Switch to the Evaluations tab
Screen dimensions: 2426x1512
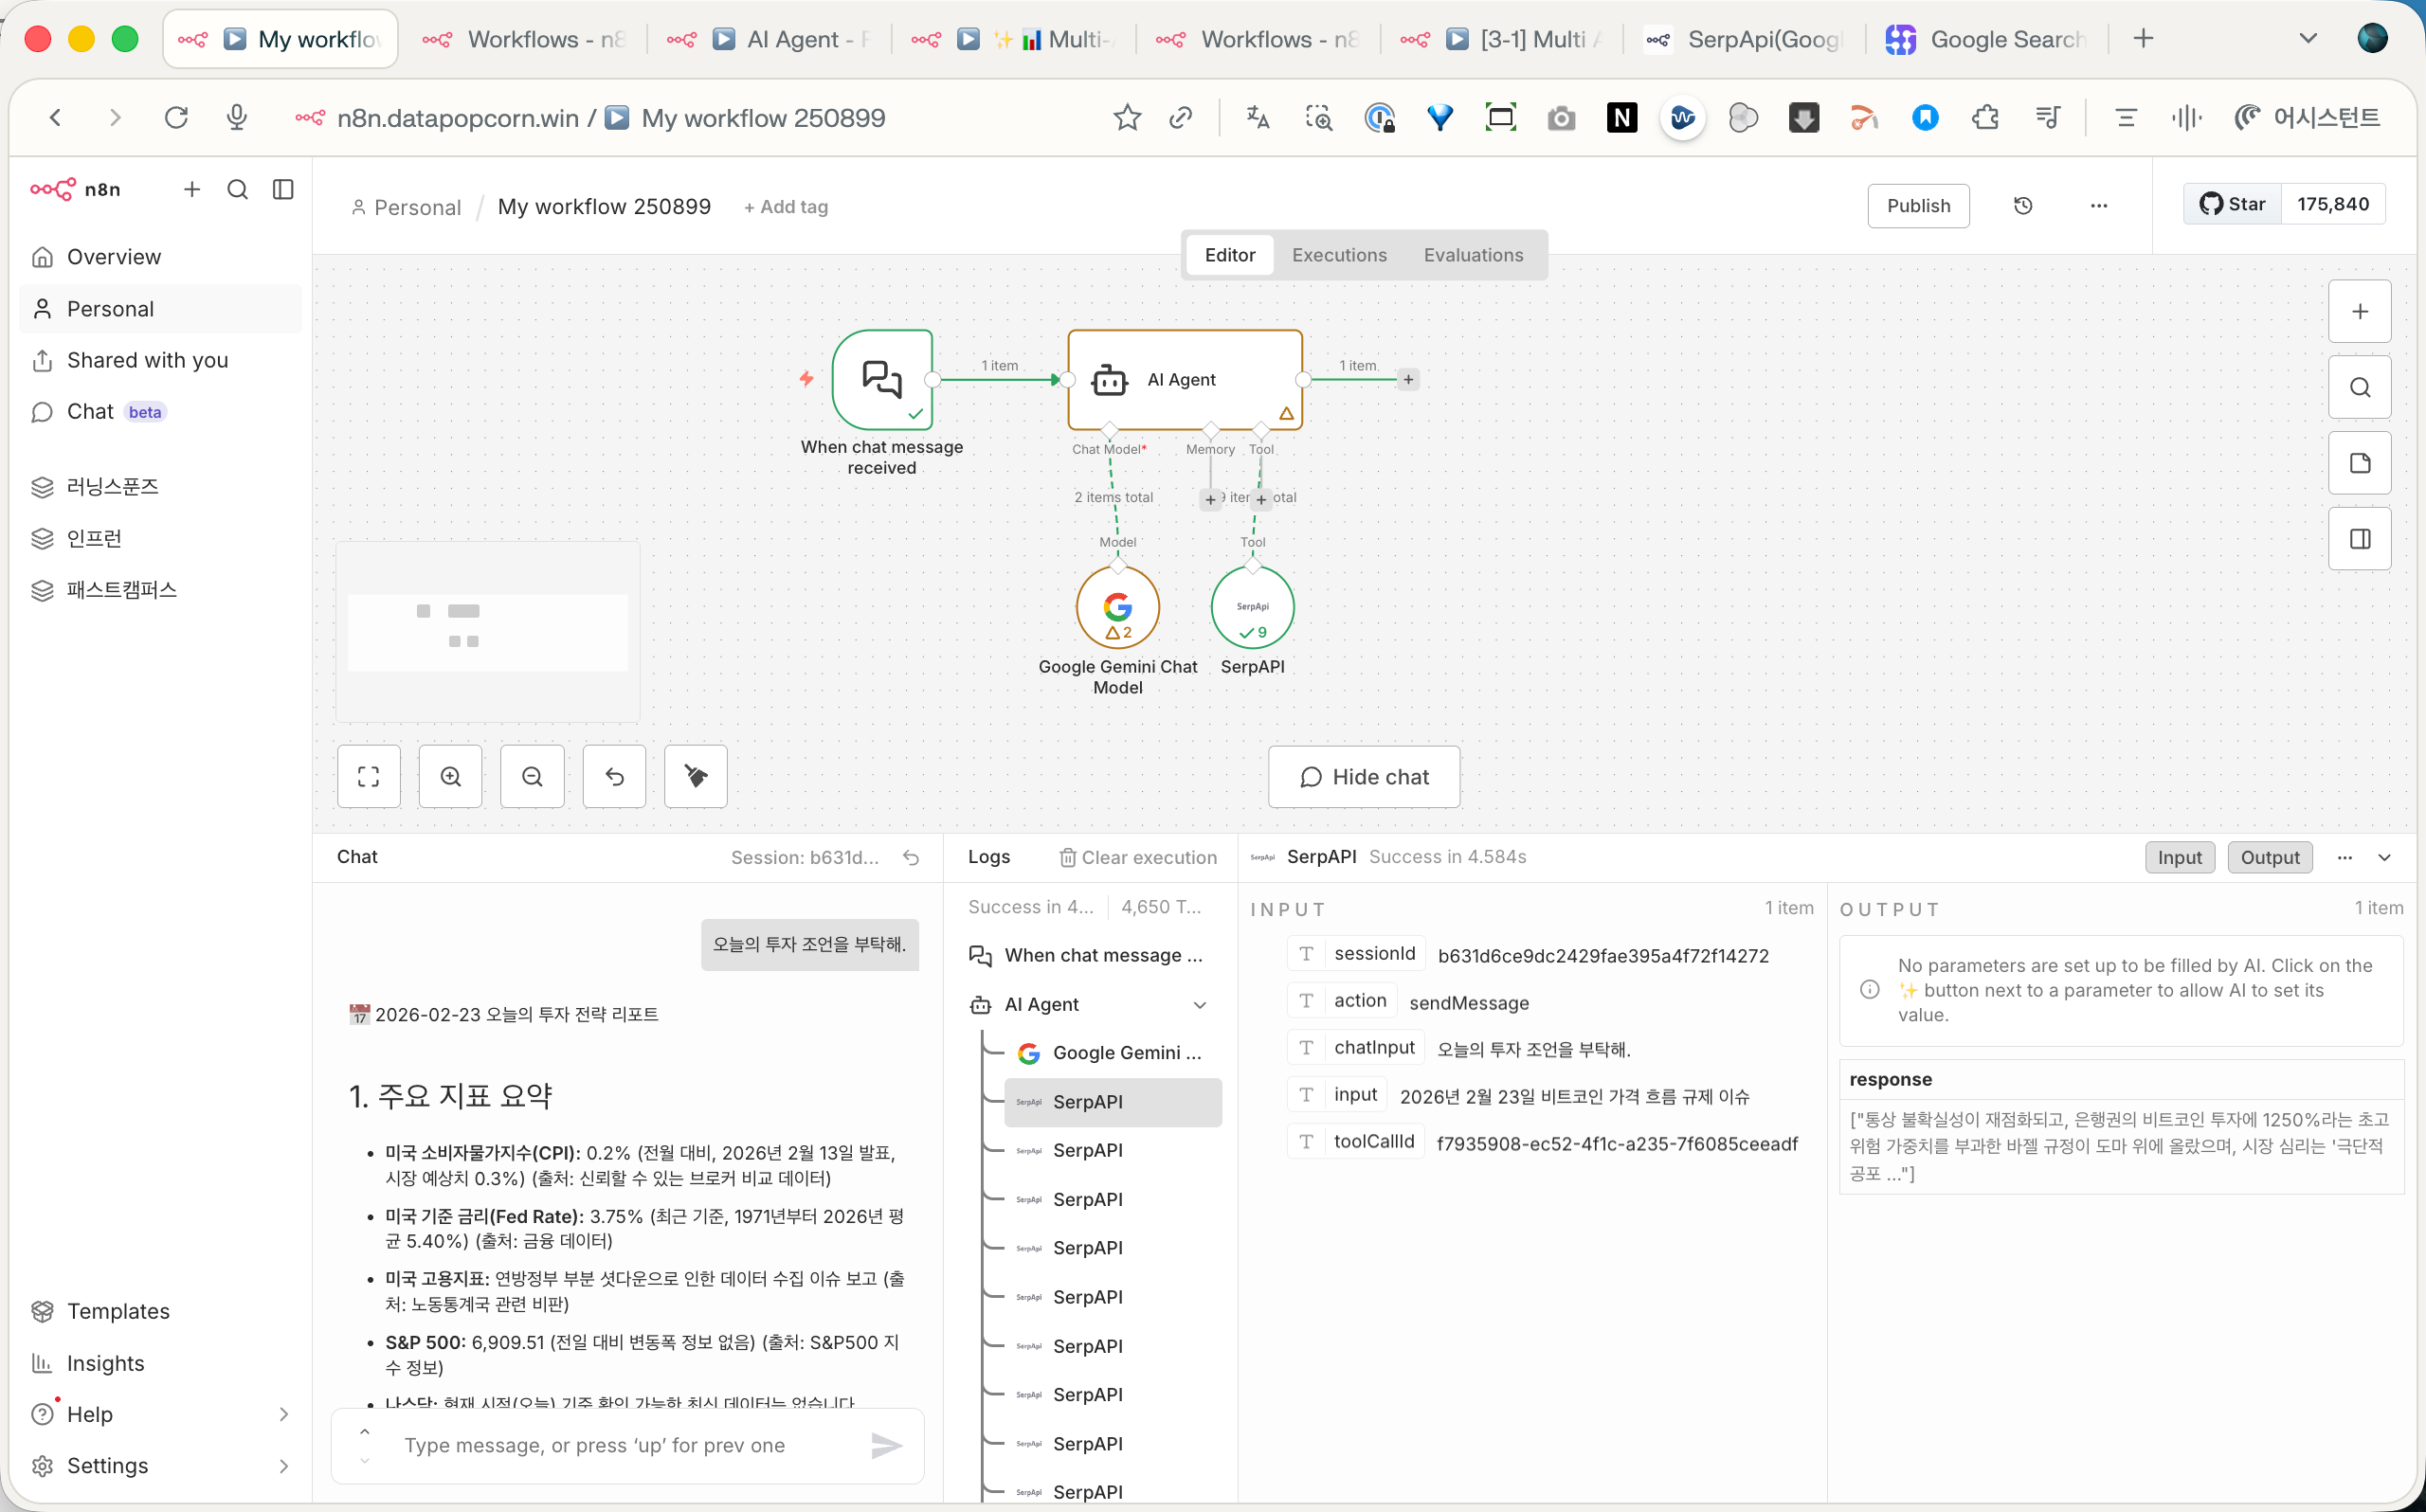pyautogui.click(x=1473, y=255)
